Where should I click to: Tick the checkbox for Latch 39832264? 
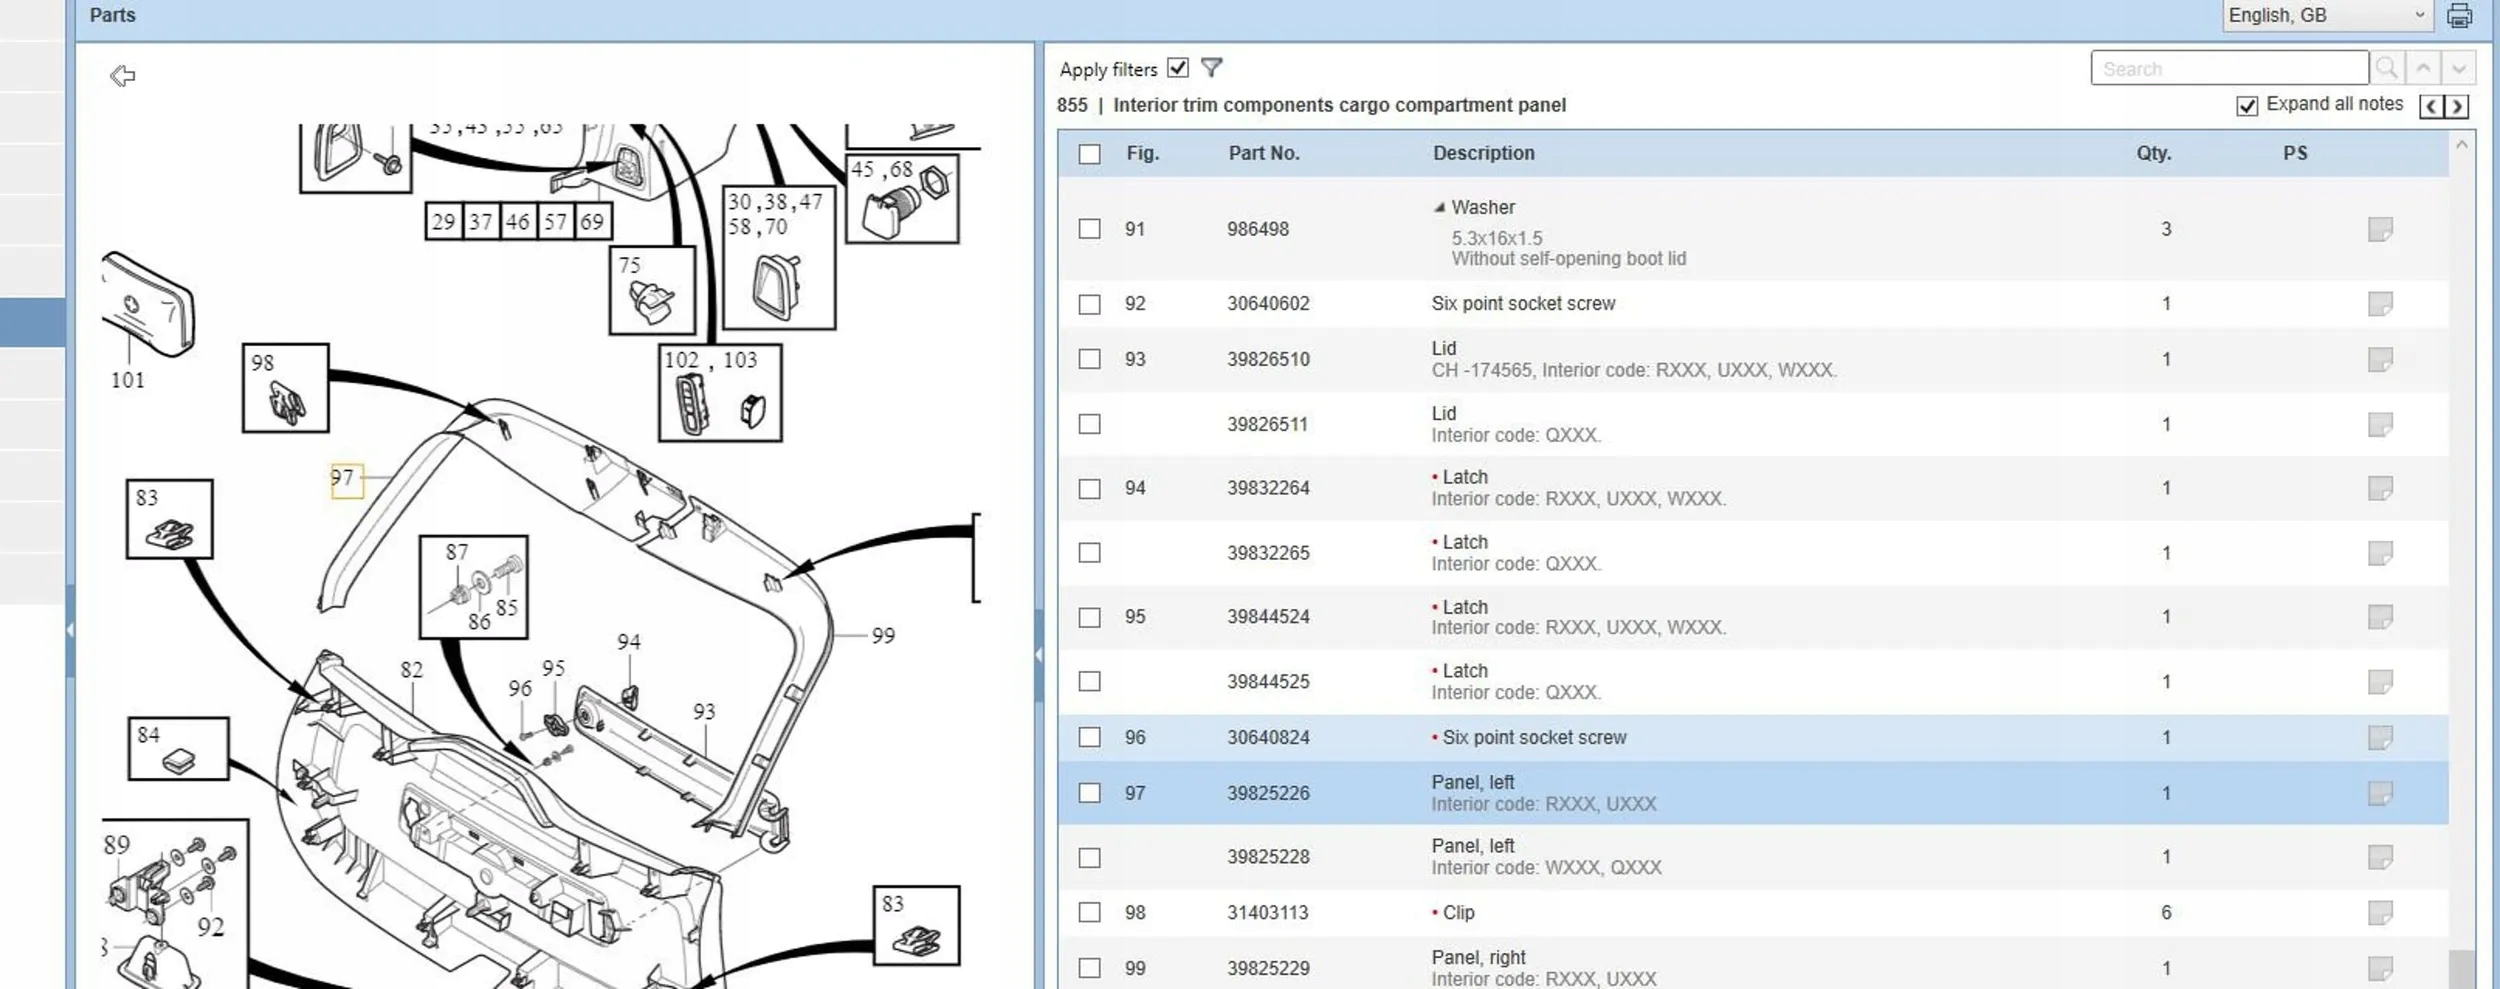pos(1090,488)
